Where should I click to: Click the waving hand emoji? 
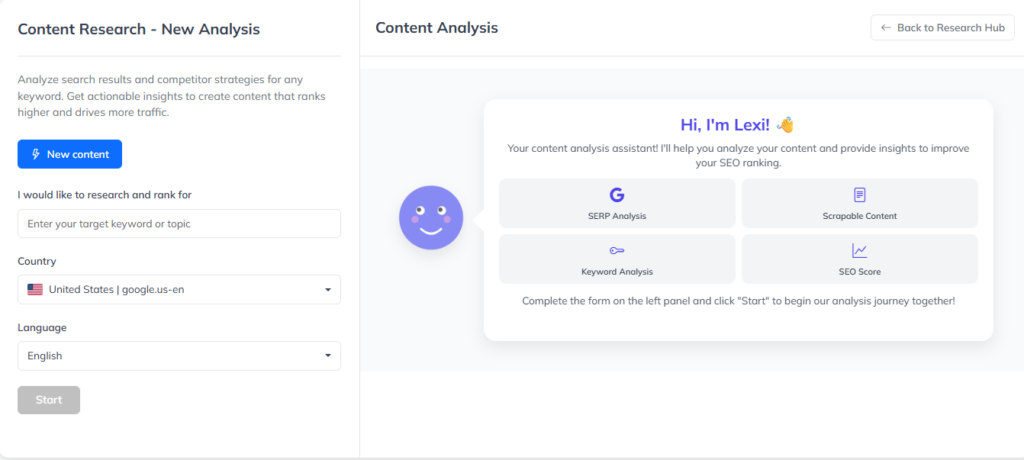[785, 125]
